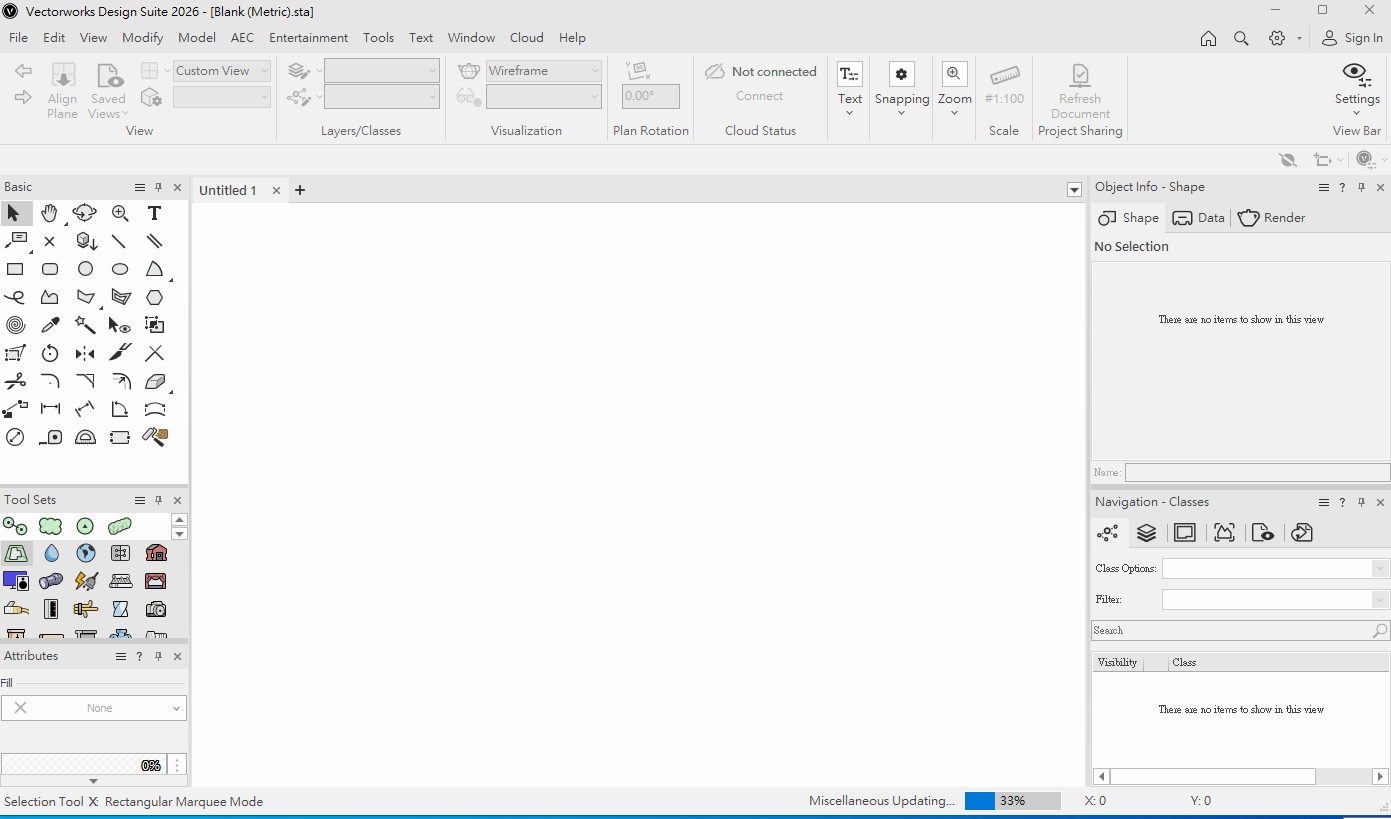Open the Modify menu
This screenshot has height=819, width=1391.
tap(142, 38)
